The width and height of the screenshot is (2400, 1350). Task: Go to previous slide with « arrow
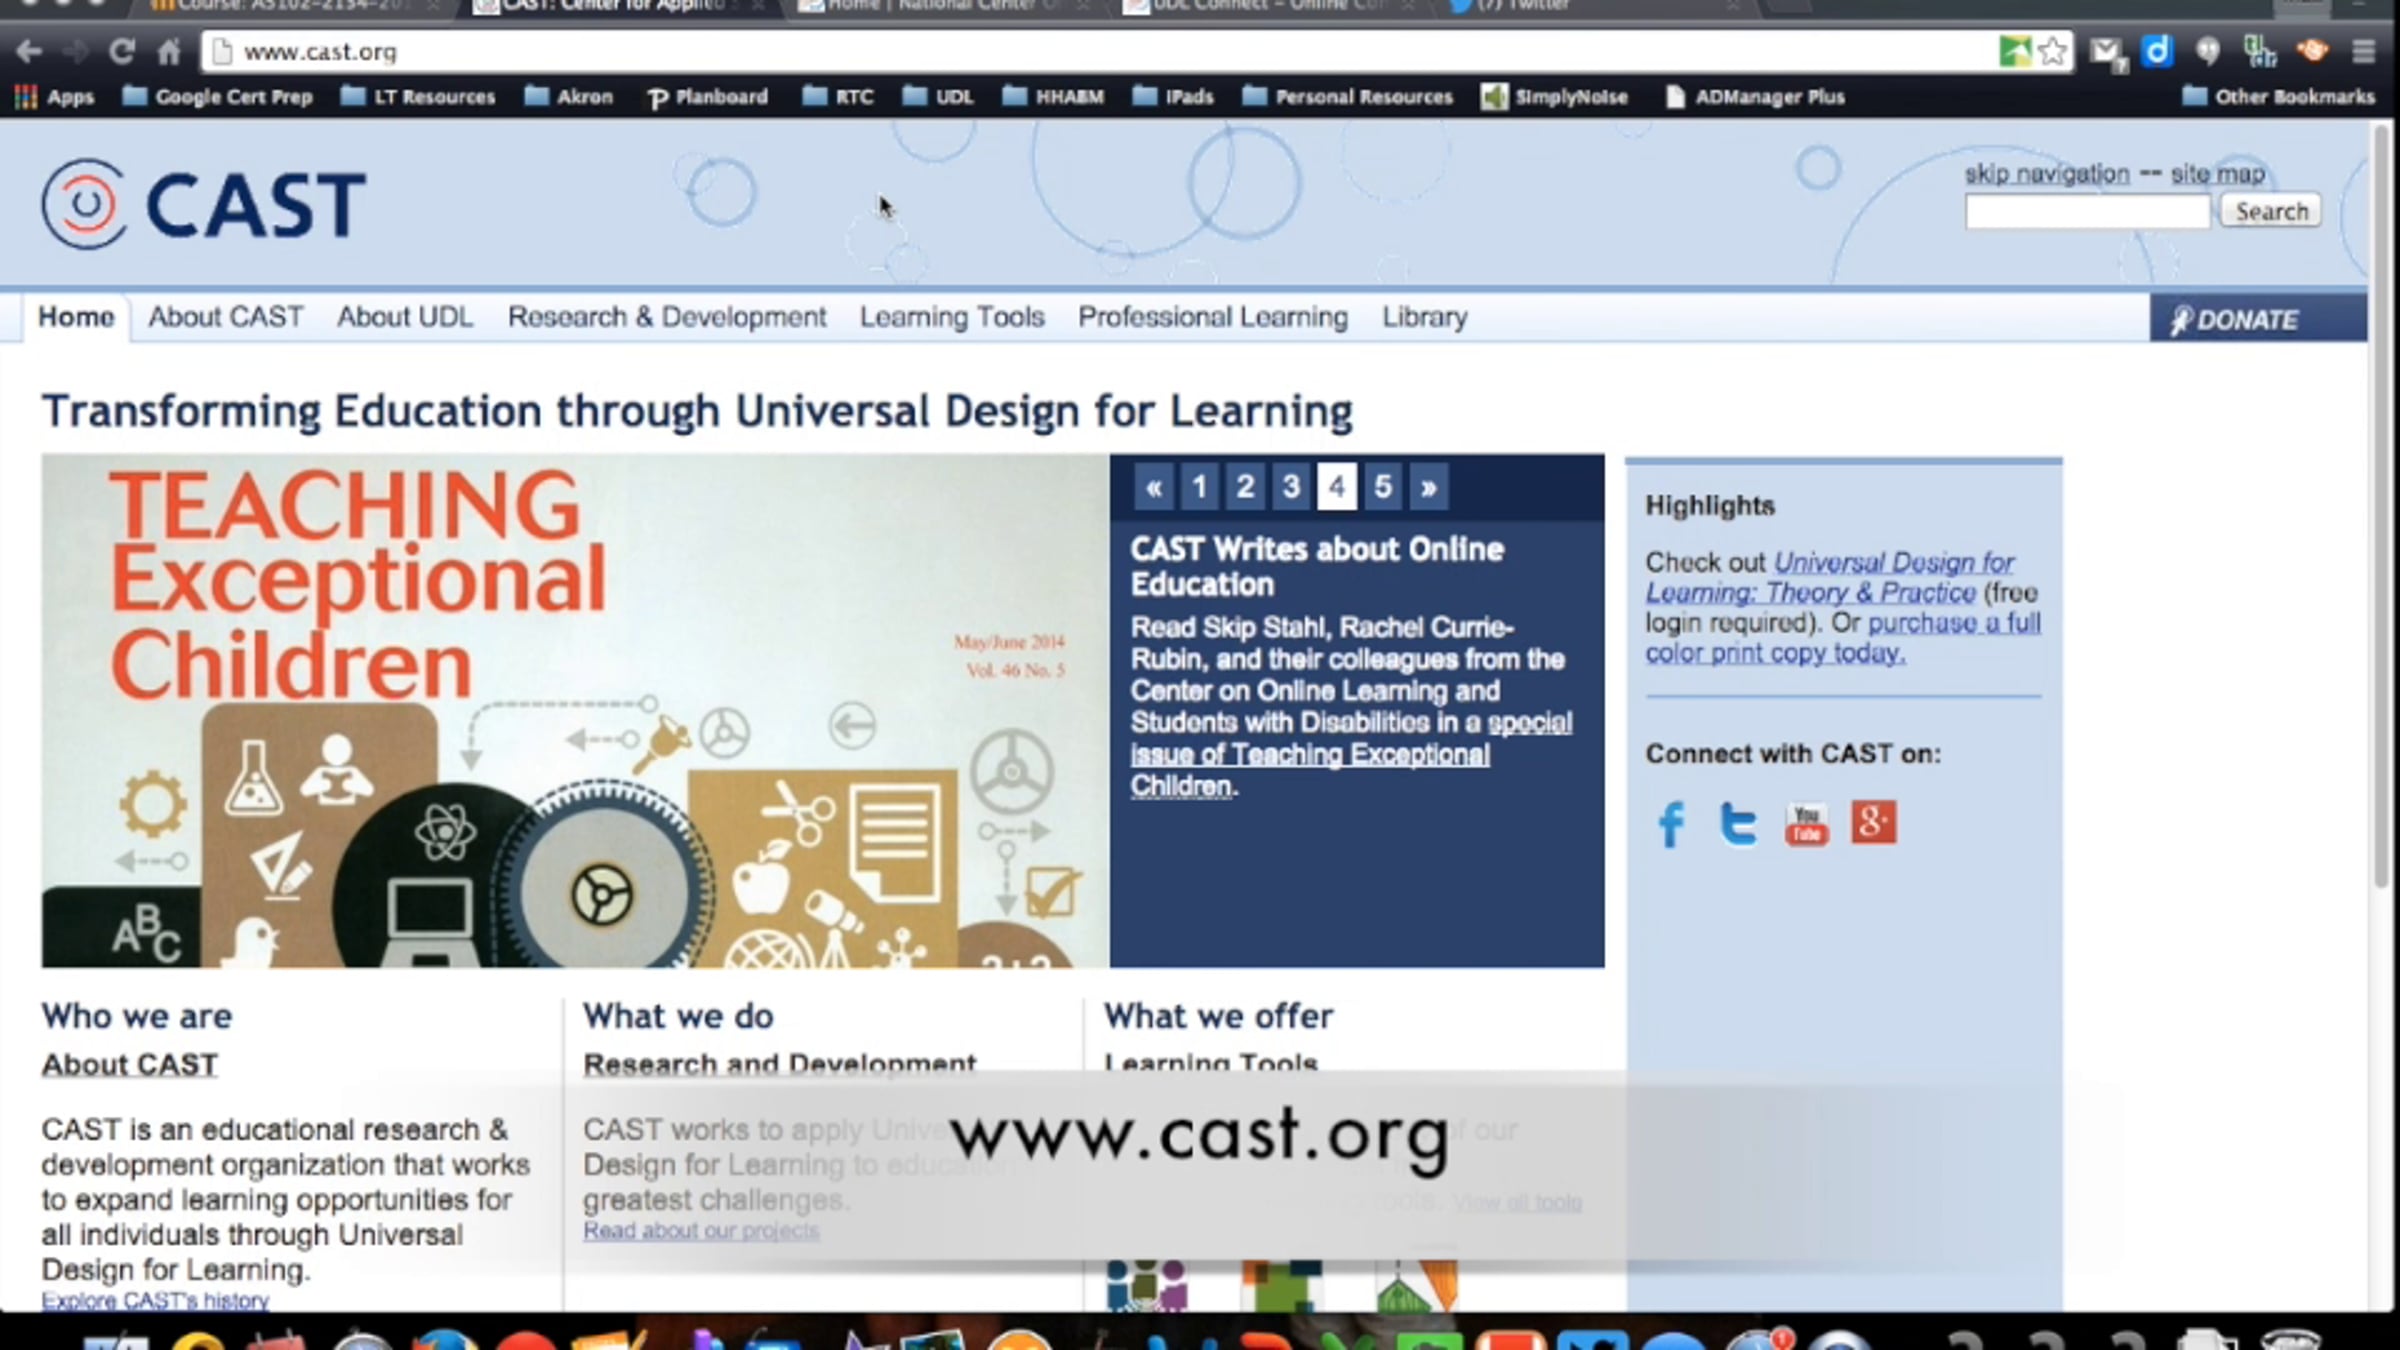coord(1153,487)
